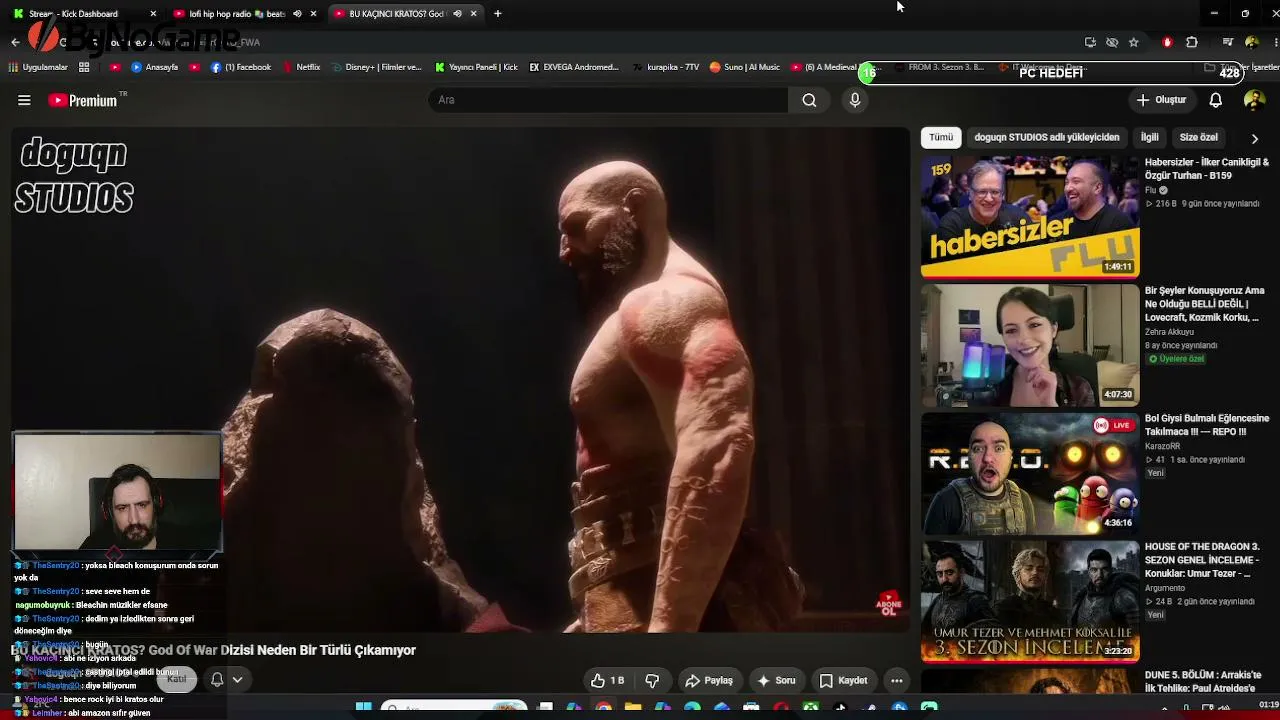This screenshot has height=720, width=1280.
Task: Select the Tümü filter chip
Action: tap(941, 138)
